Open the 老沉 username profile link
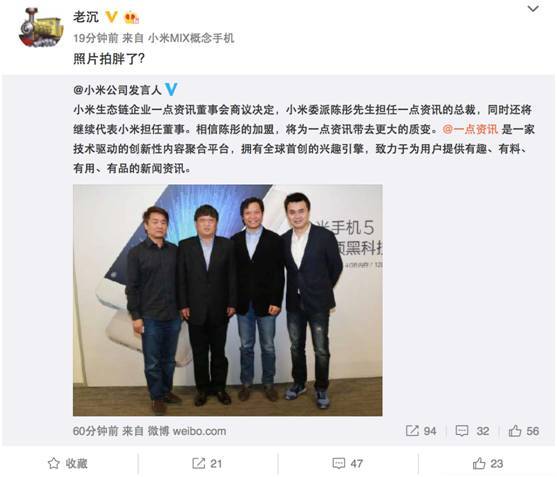Screen dimensions: 557x477 [86, 16]
